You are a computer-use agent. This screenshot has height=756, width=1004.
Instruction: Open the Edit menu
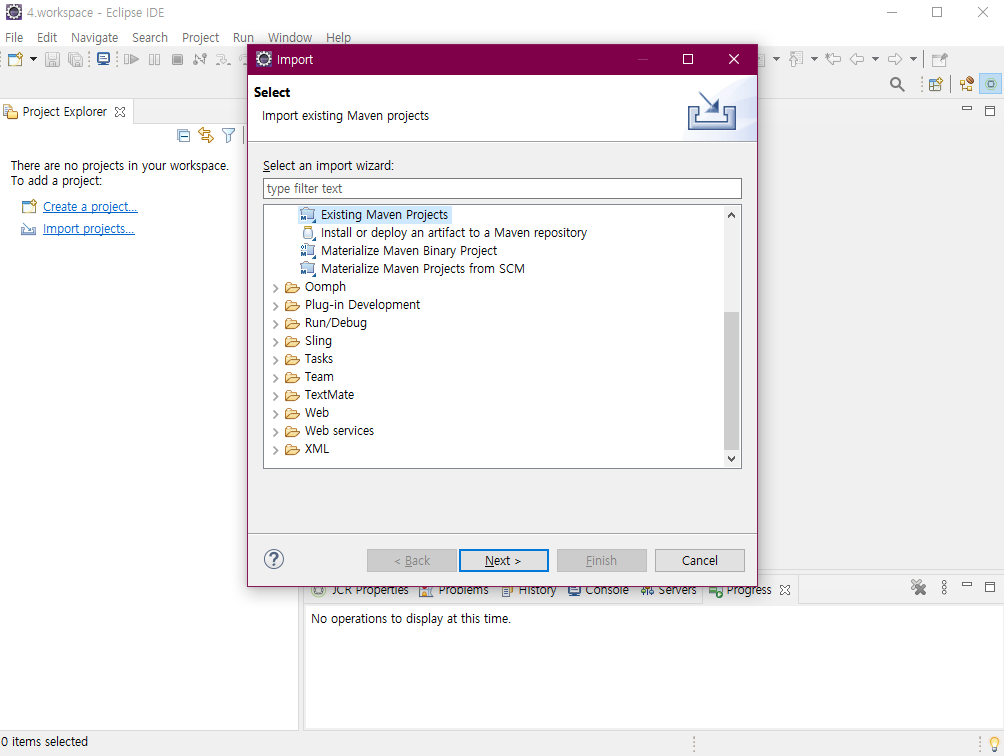[x=47, y=38]
